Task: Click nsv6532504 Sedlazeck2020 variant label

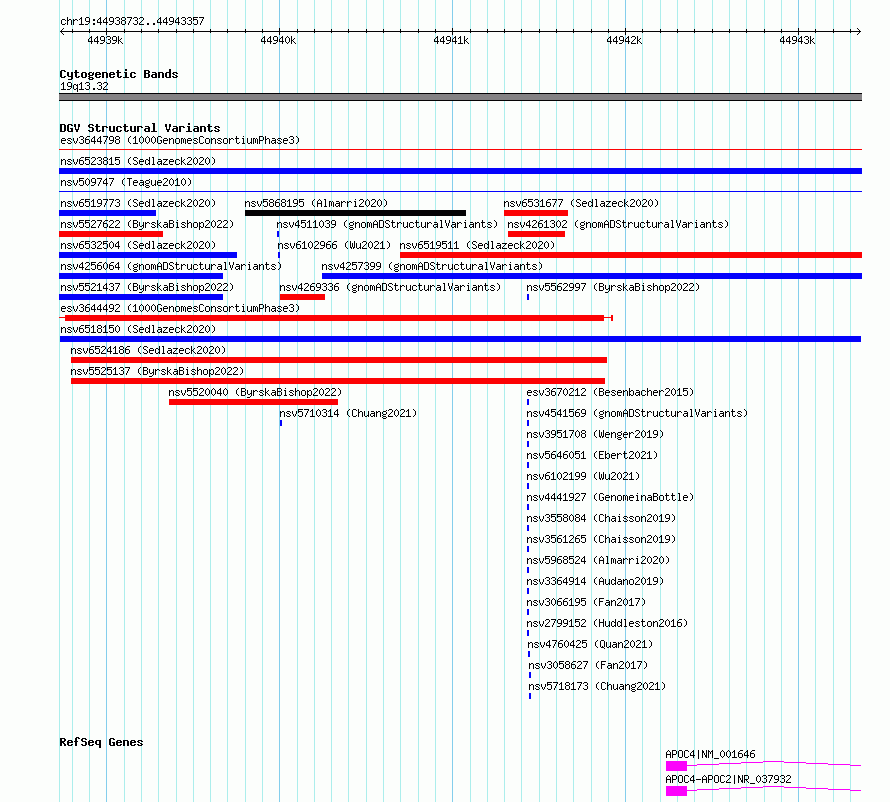Action: [138, 245]
